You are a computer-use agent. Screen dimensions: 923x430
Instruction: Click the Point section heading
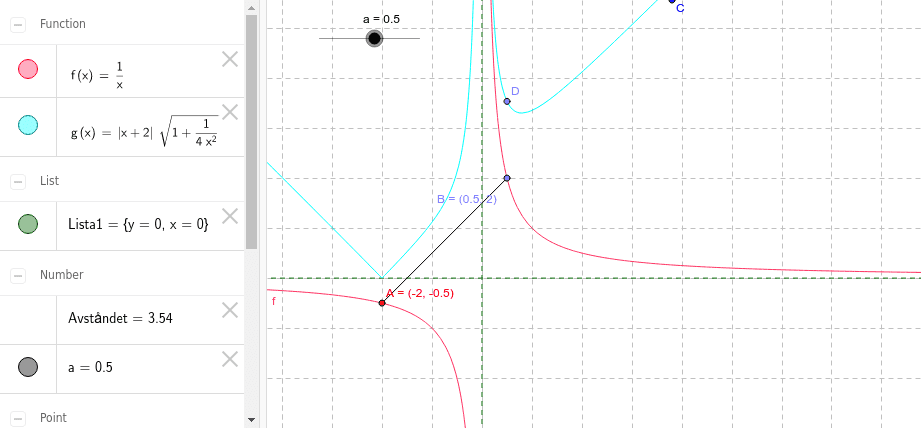54,418
